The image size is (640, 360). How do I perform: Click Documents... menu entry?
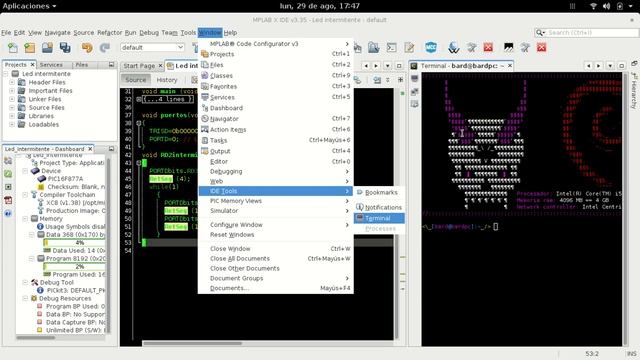276,288
